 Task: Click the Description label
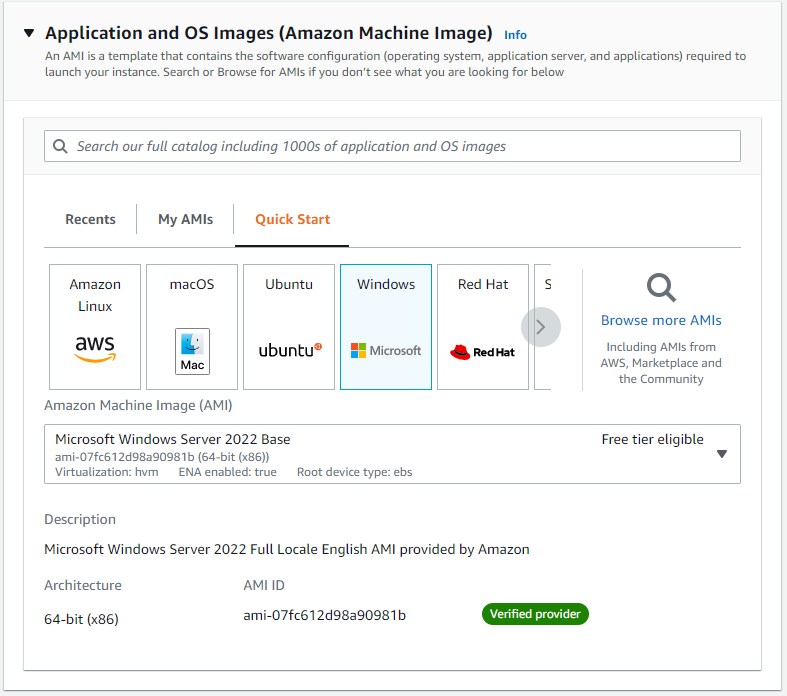(80, 519)
